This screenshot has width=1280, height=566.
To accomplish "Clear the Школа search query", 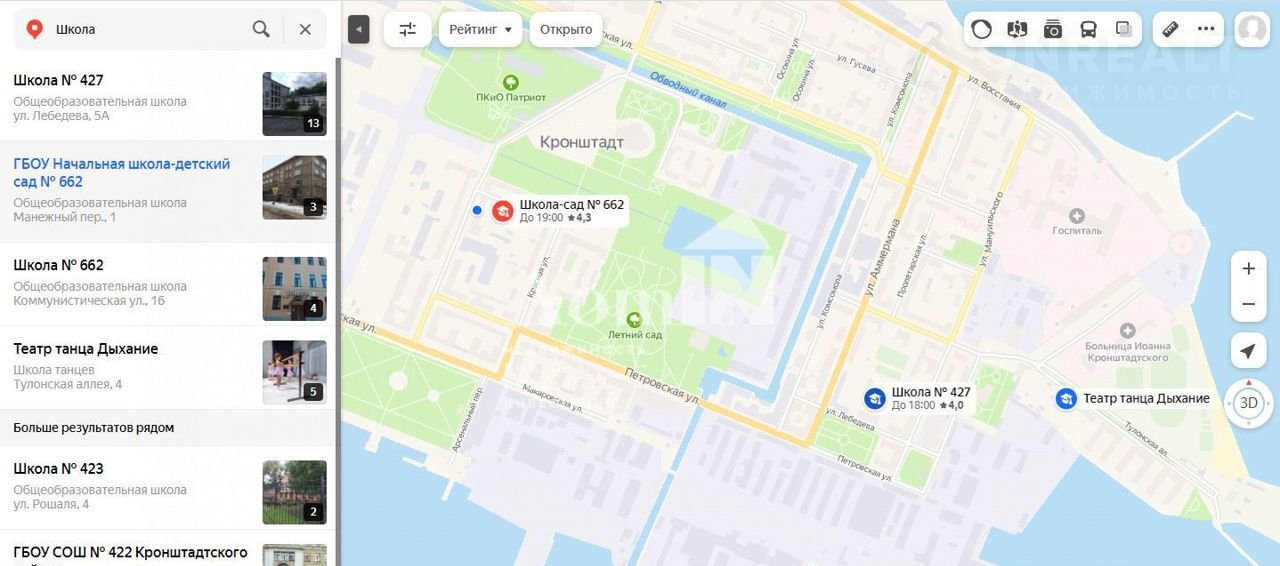I will (x=305, y=29).
